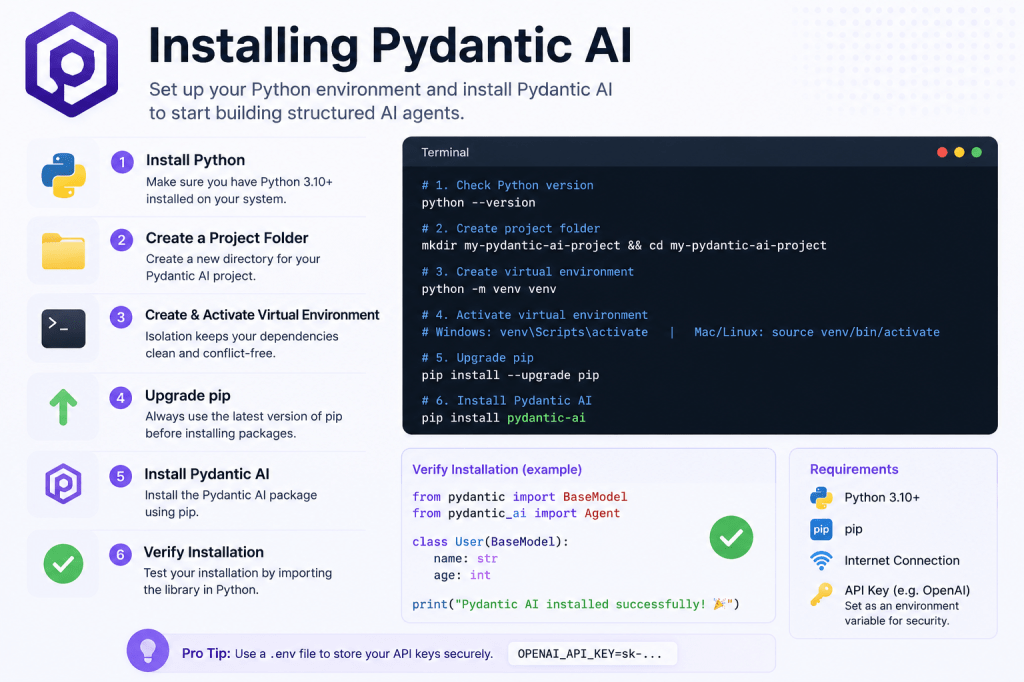
Task: Click the '# 3. Create virtual environment' comment
Action: coord(528,272)
